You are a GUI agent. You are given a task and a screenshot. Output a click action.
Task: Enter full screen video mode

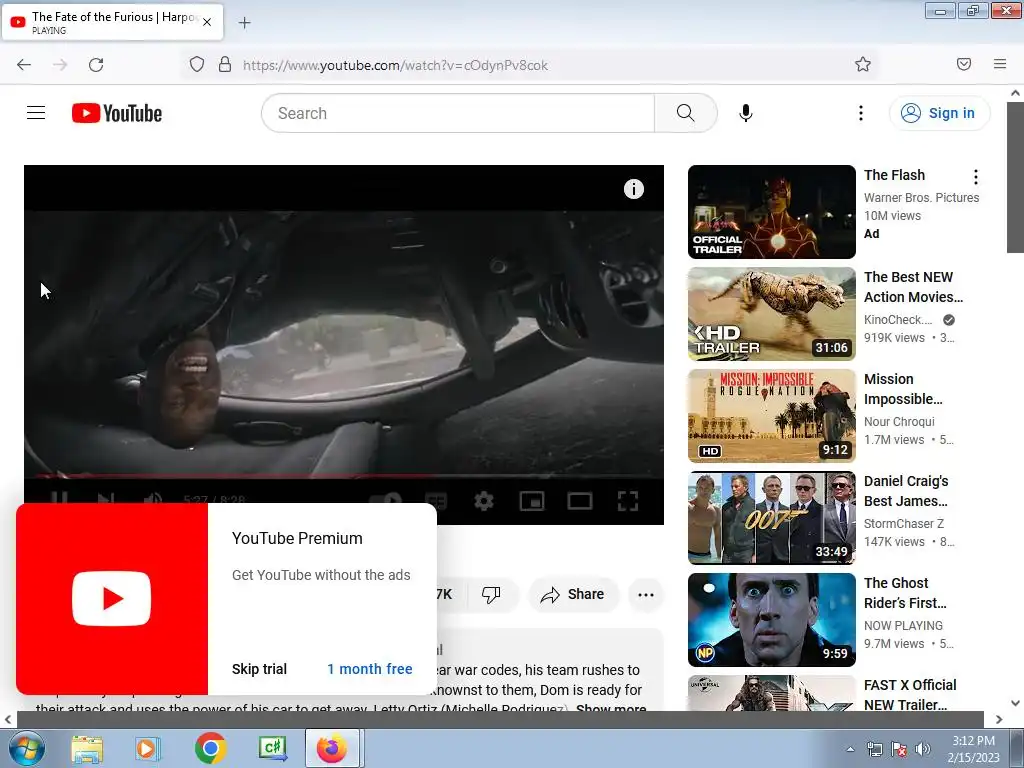pos(628,501)
